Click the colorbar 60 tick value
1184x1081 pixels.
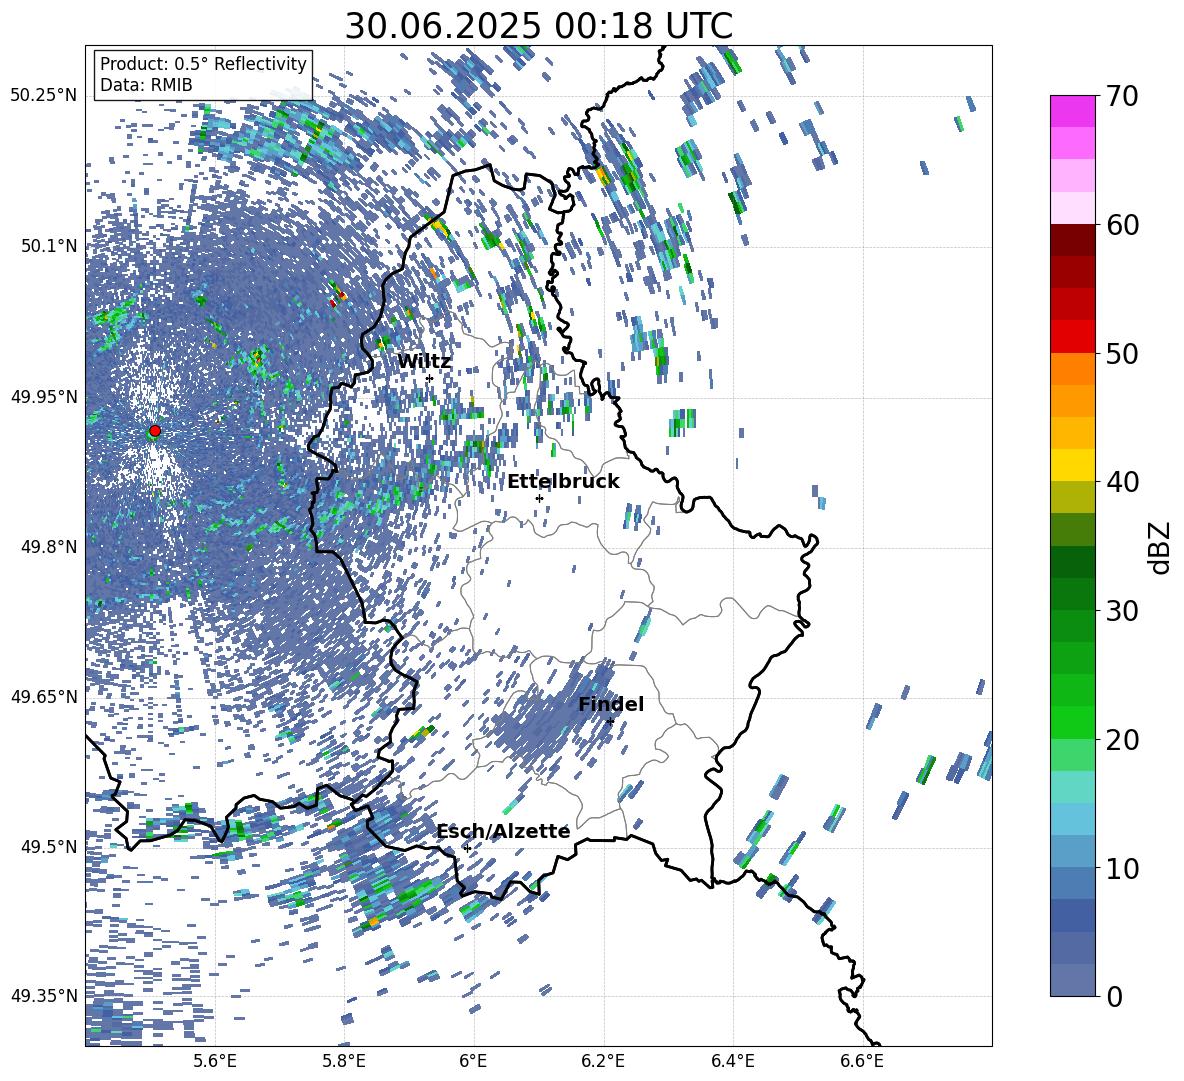click(1122, 225)
